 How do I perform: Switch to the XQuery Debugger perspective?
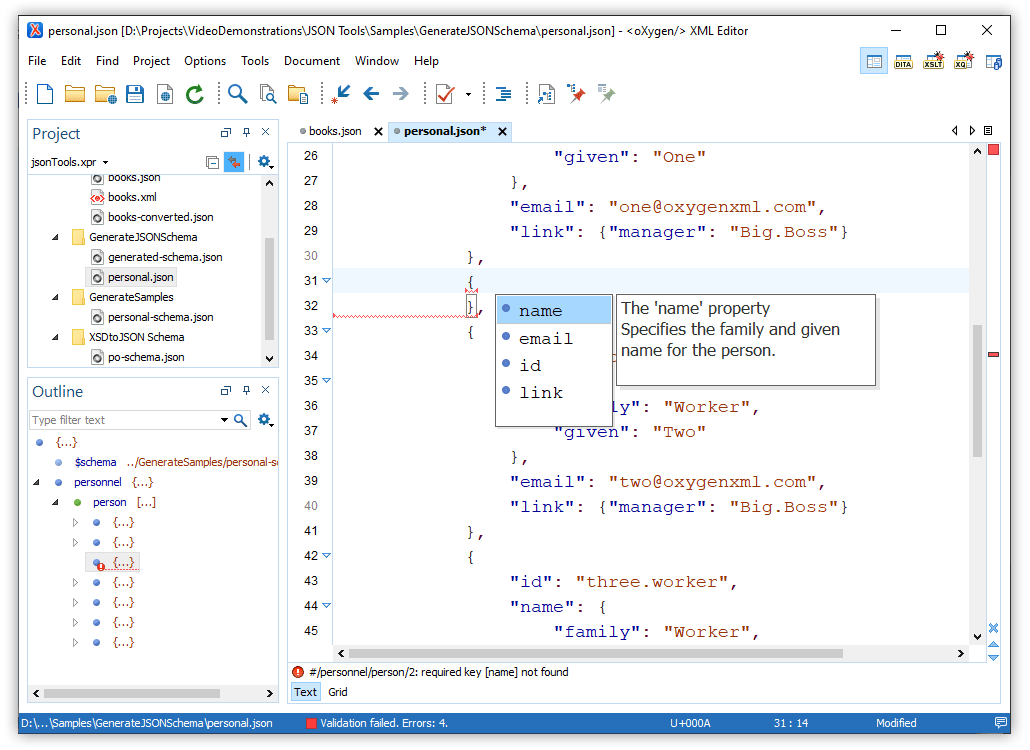[x=964, y=61]
